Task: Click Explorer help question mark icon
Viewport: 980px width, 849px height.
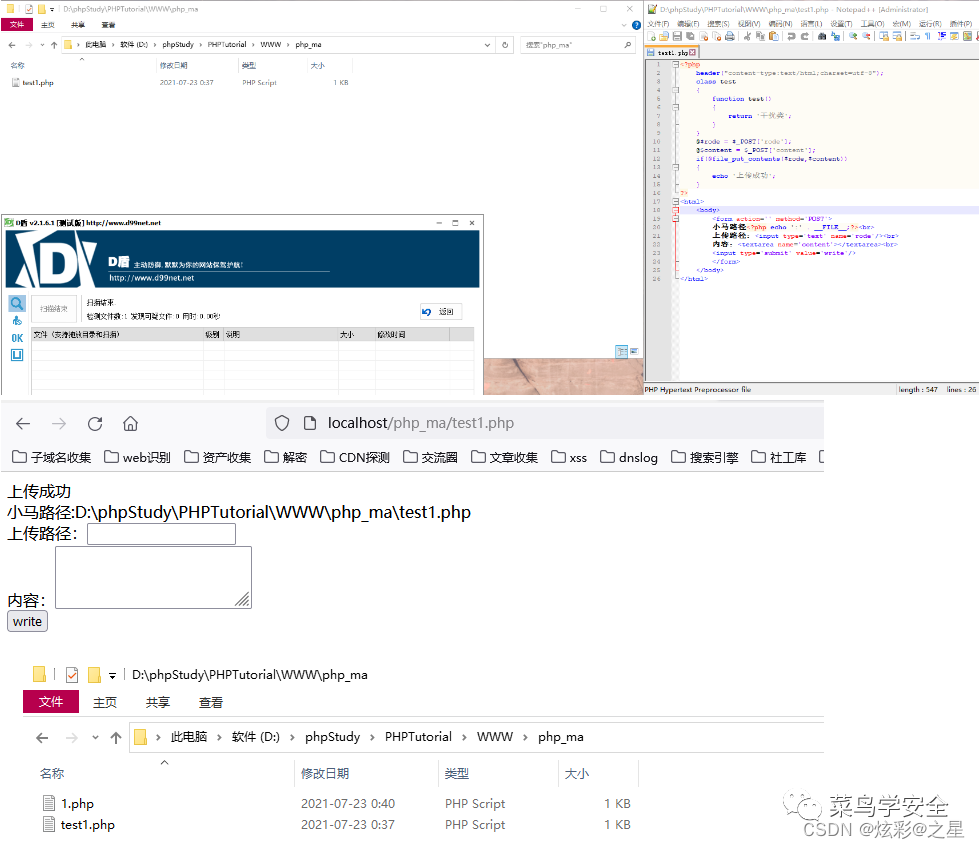Action: 636,25
